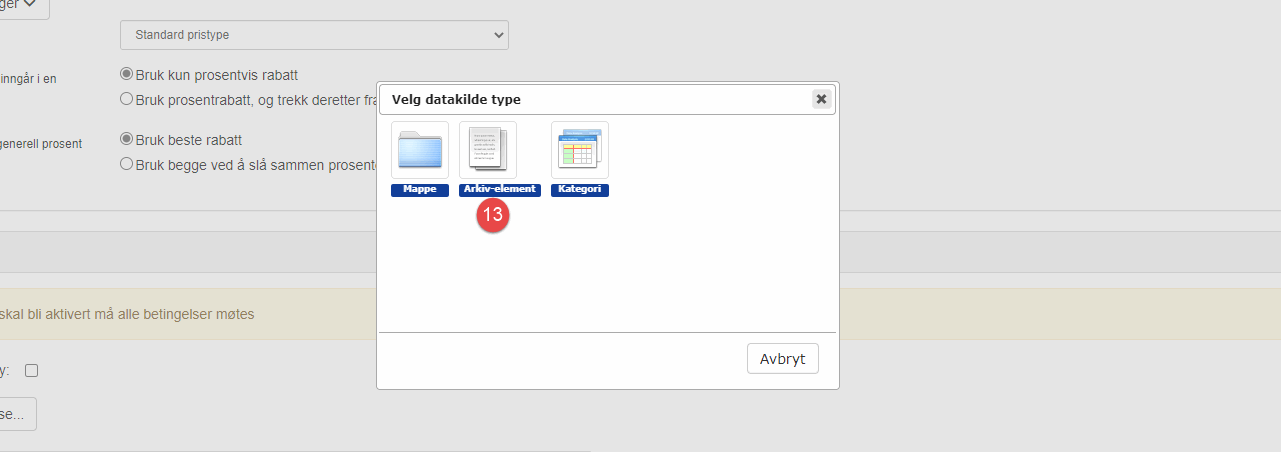Close the Velg datakilde type dialog
The width and height of the screenshot is (1281, 452).
pos(821,99)
